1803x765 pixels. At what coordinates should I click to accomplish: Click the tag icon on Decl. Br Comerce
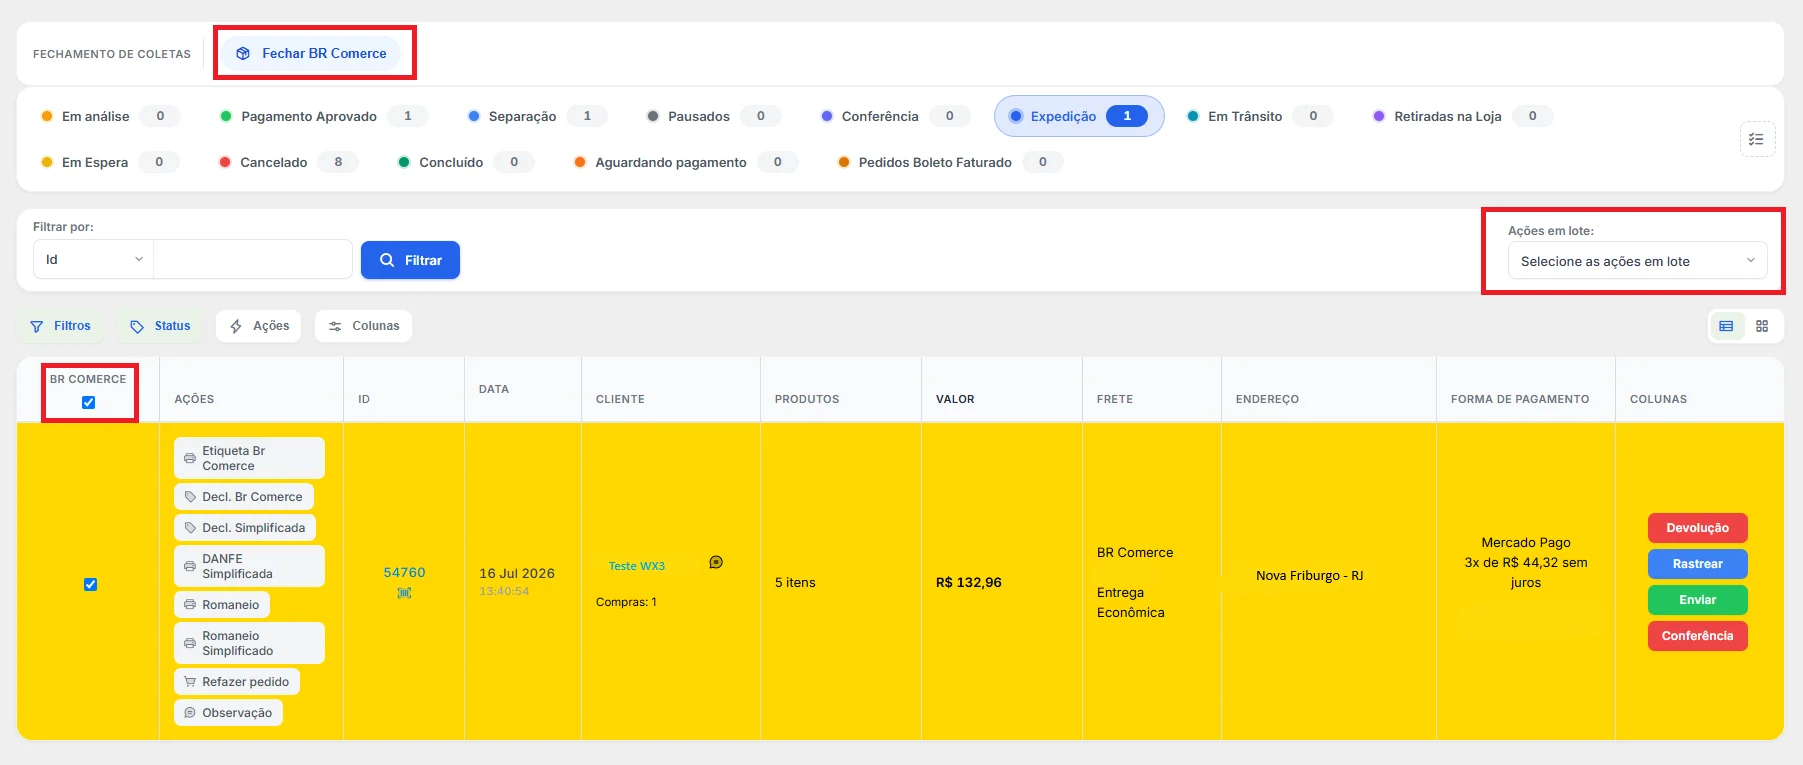pyautogui.click(x=190, y=497)
